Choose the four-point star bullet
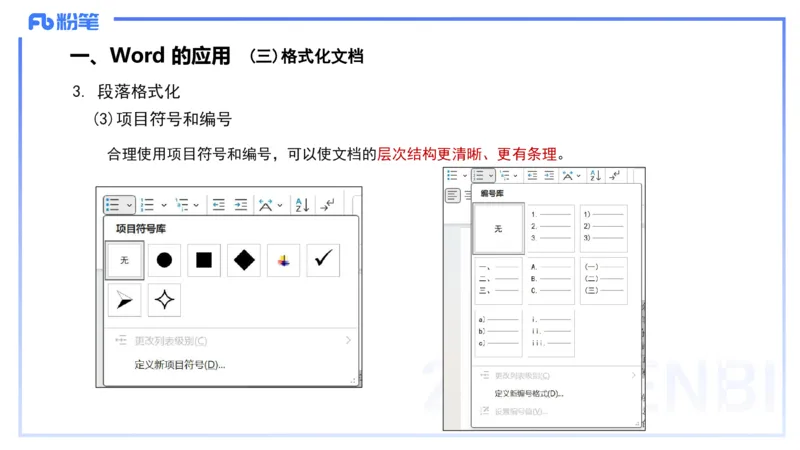The height and width of the screenshot is (450, 800). 164,300
